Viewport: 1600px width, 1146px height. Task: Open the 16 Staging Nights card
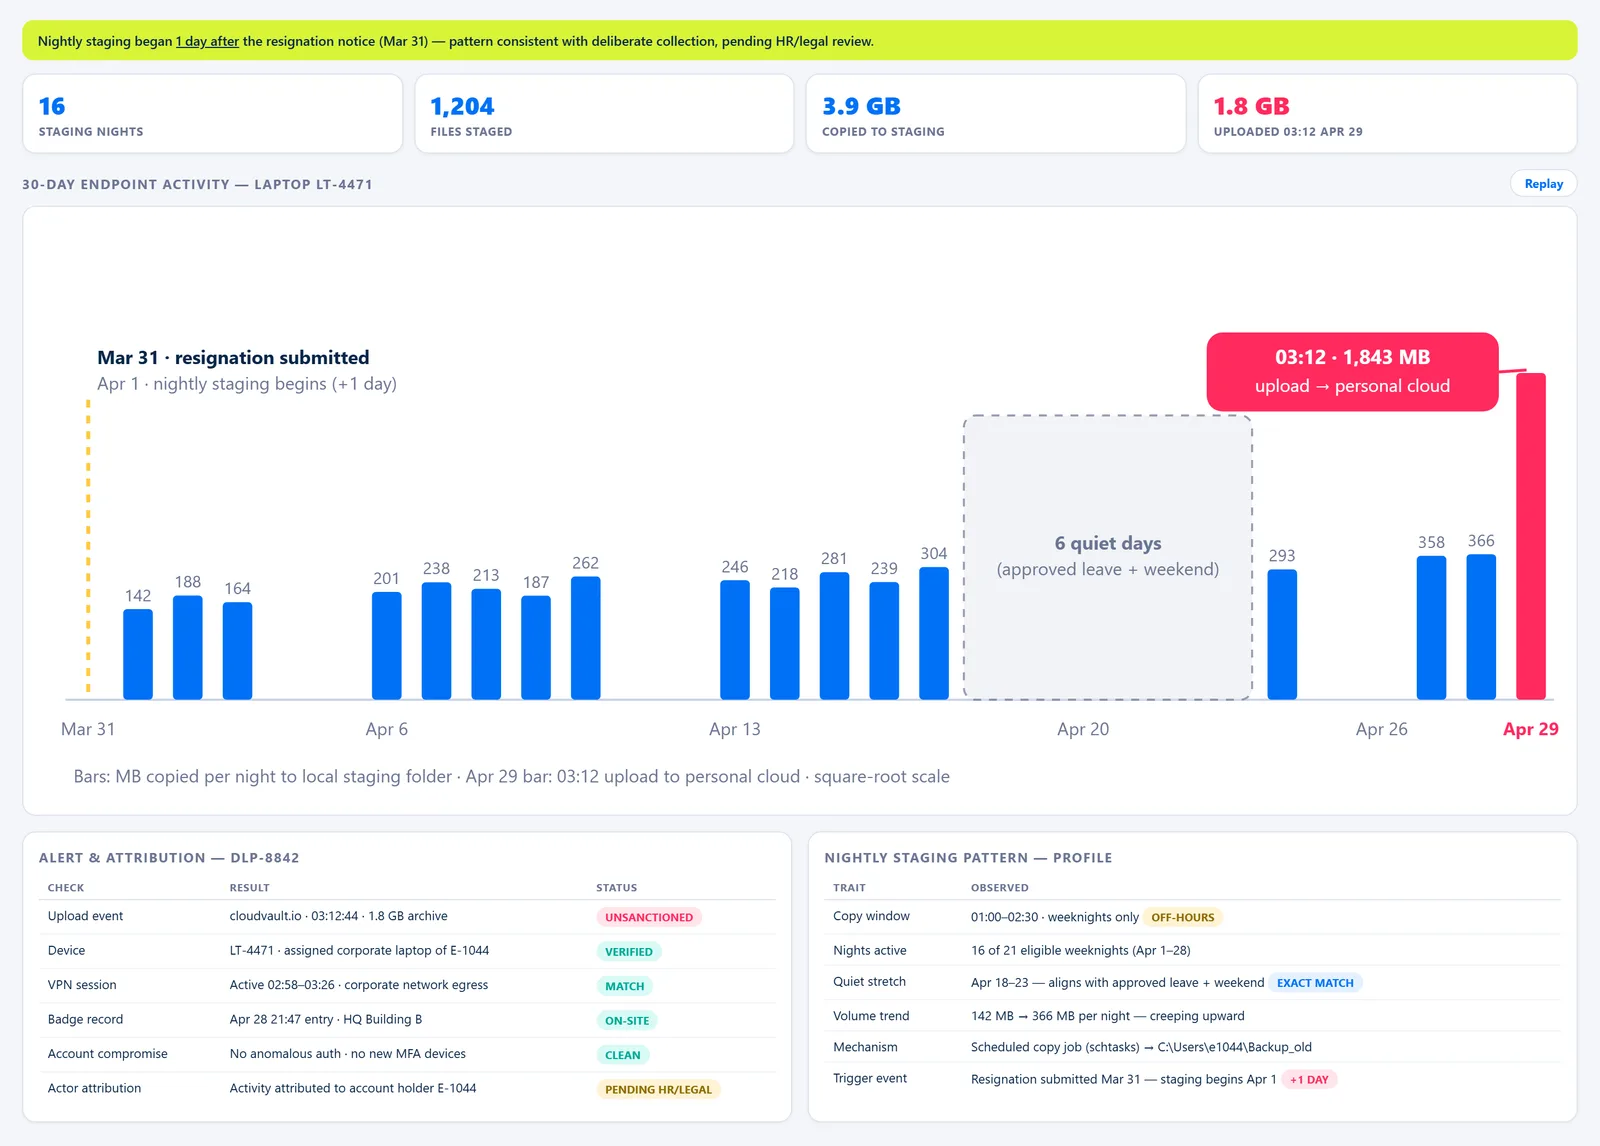click(212, 114)
